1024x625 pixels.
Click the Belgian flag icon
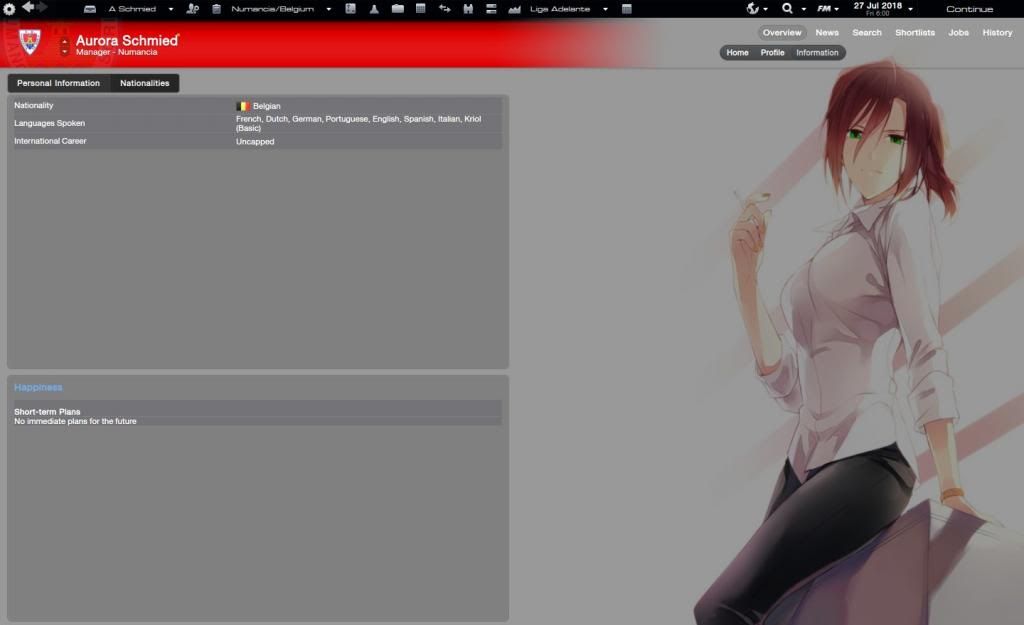242,106
